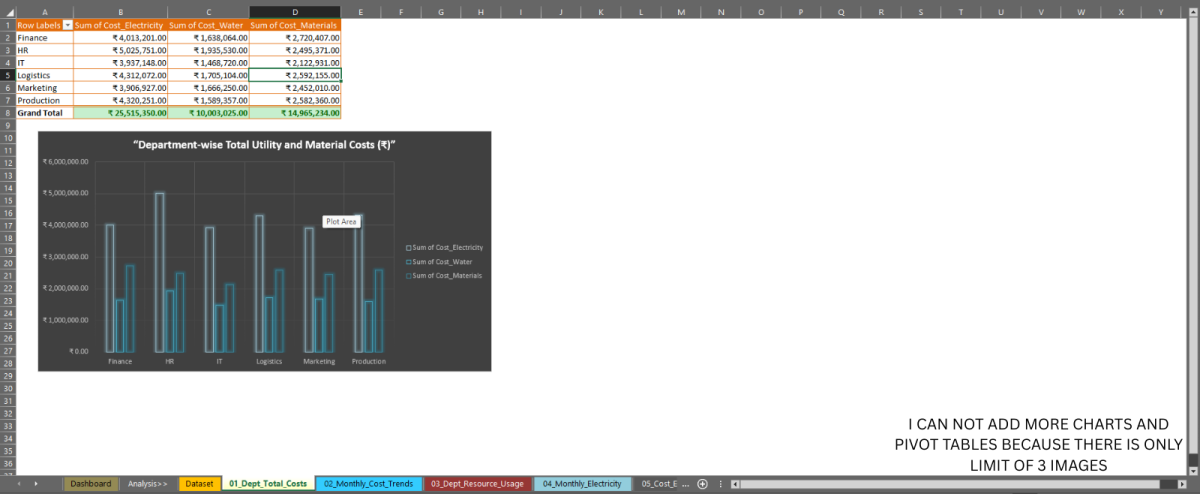The image size is (1200, 494).
Task: Select column D header
Action: 295,11
